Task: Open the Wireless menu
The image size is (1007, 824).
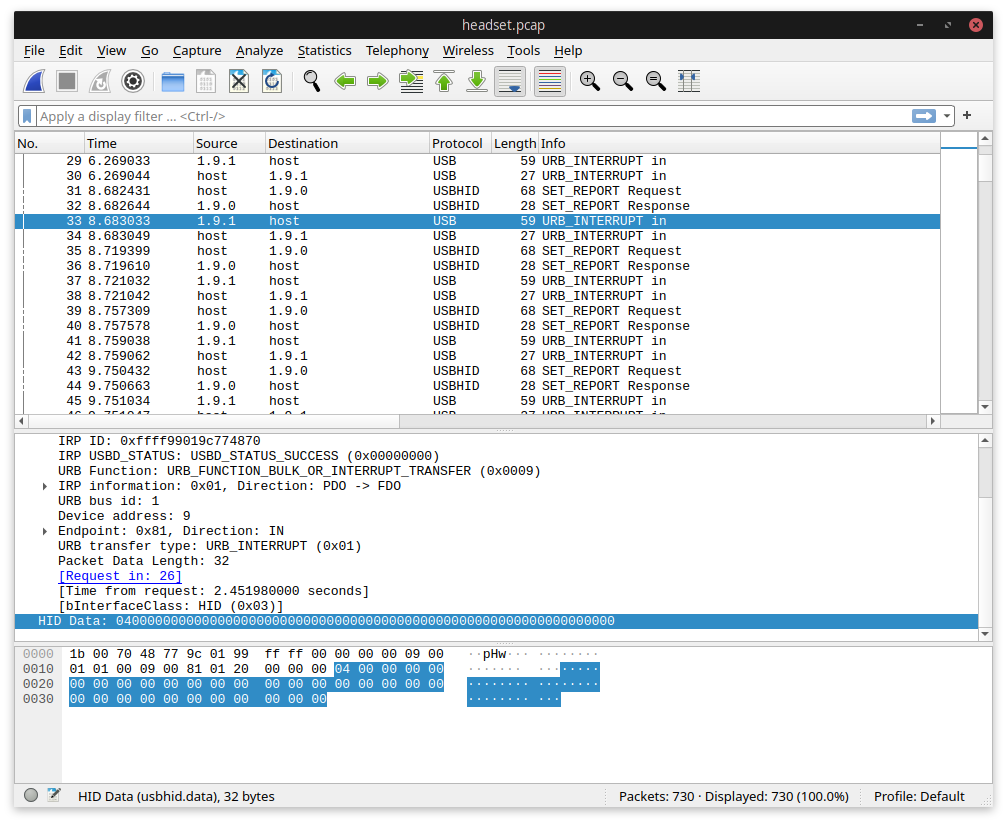Action: [468, 51]
